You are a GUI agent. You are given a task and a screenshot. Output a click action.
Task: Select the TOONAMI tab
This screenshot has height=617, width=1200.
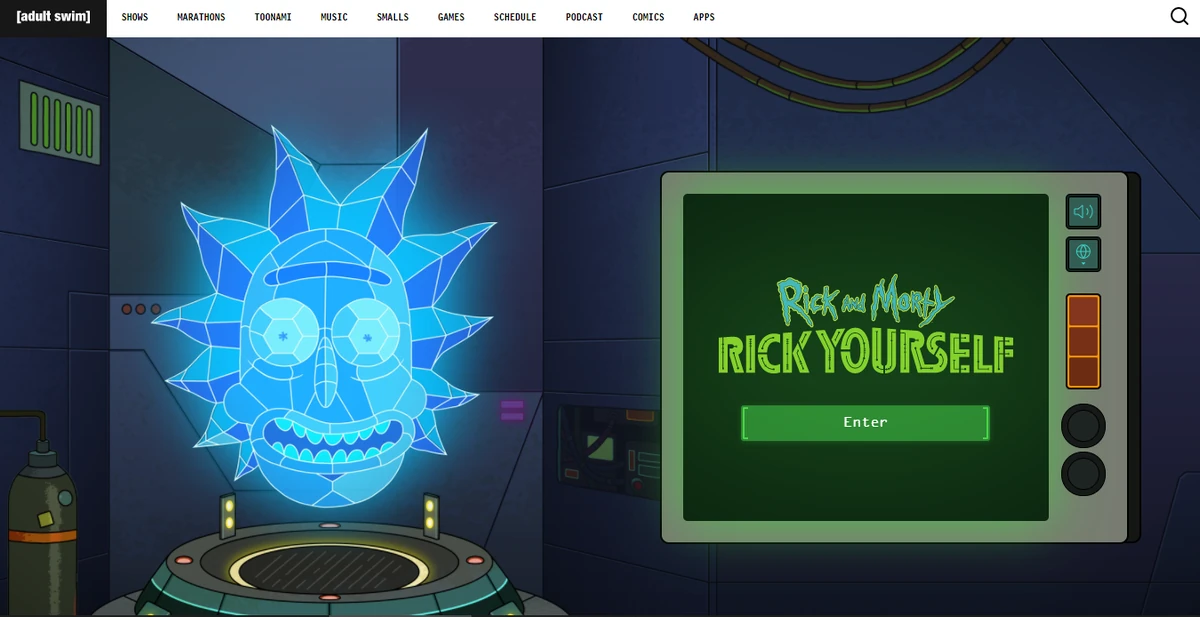click(x=273, y=16)
